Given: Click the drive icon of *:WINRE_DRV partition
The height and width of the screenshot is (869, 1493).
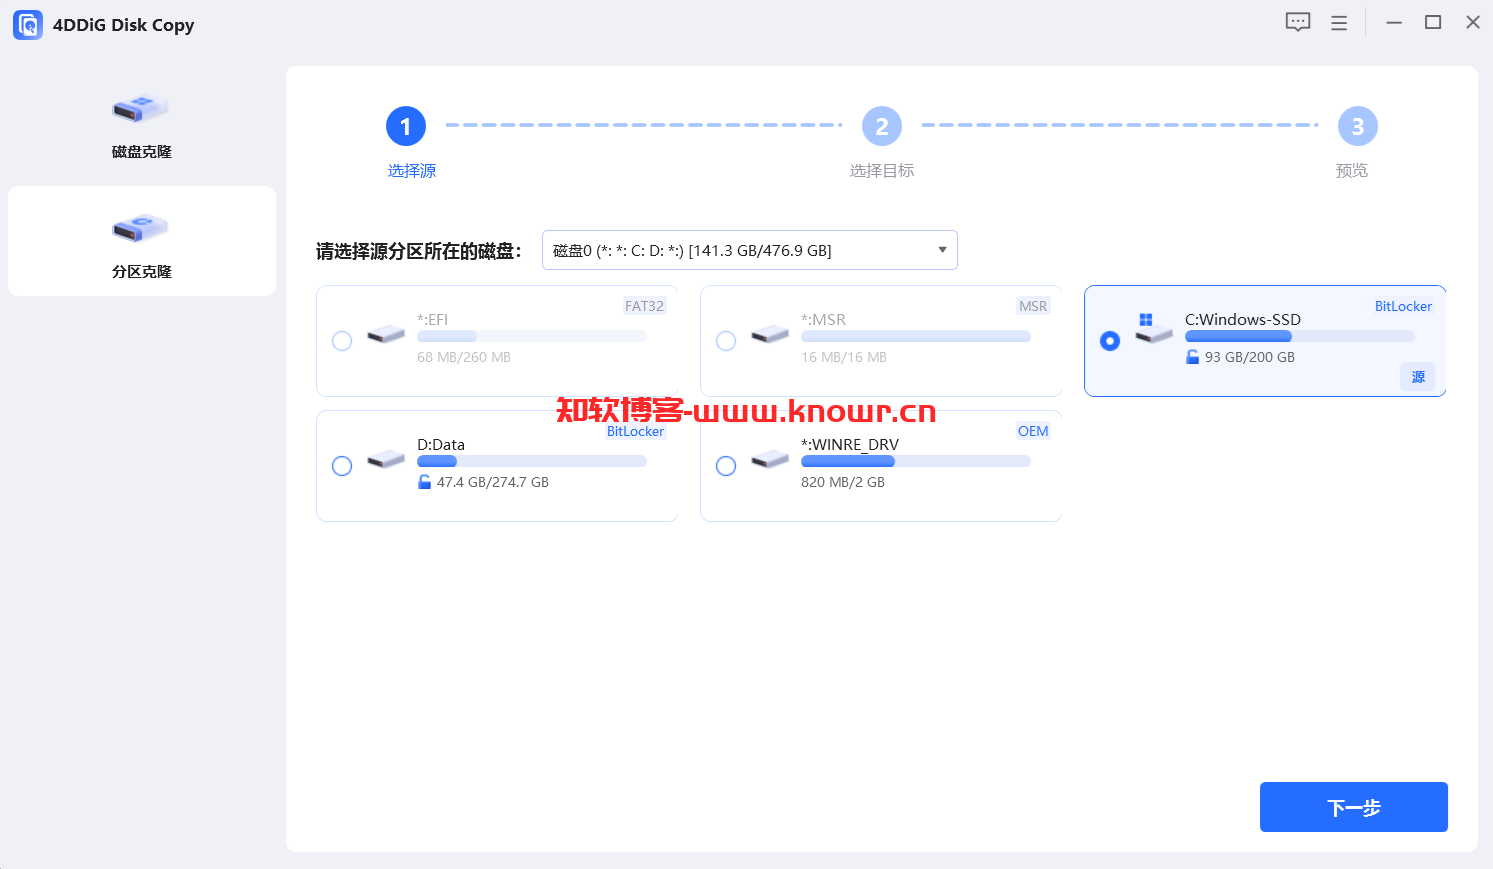Looking at the screenshot, I should [x=770, y=460].
